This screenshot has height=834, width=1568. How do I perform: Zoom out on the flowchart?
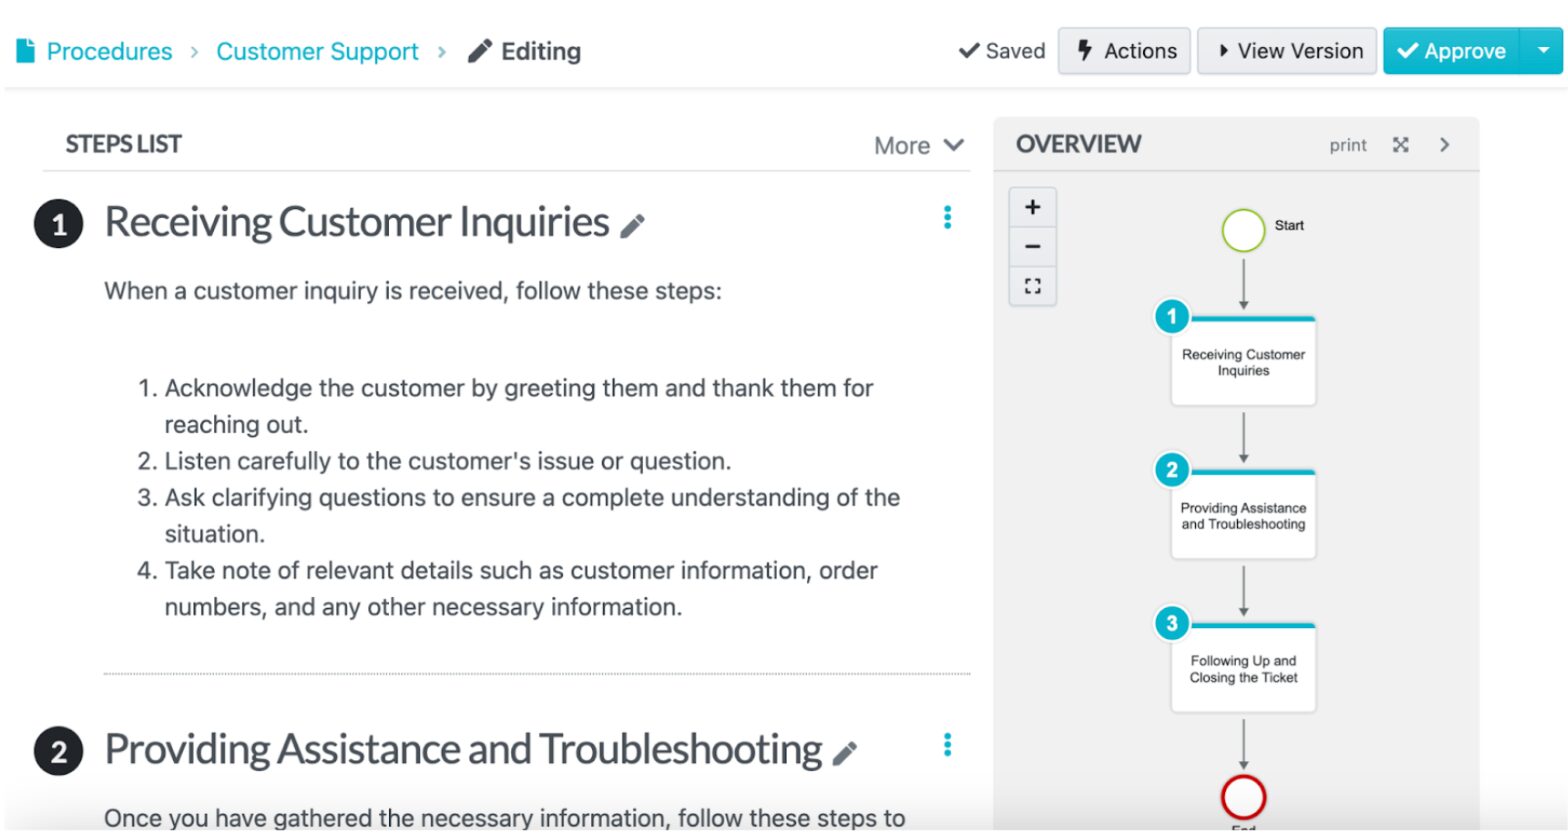(1033, 246)
